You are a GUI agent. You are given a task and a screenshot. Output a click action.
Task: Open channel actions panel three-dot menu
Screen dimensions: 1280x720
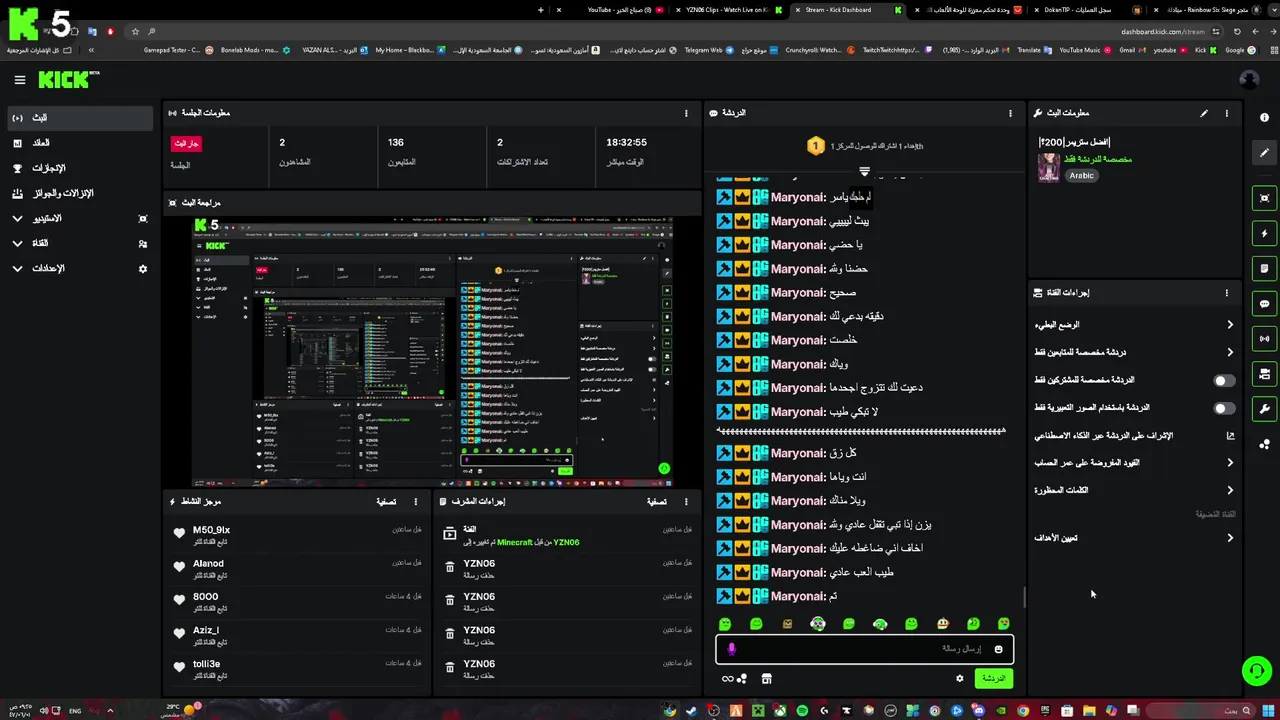1227,293
